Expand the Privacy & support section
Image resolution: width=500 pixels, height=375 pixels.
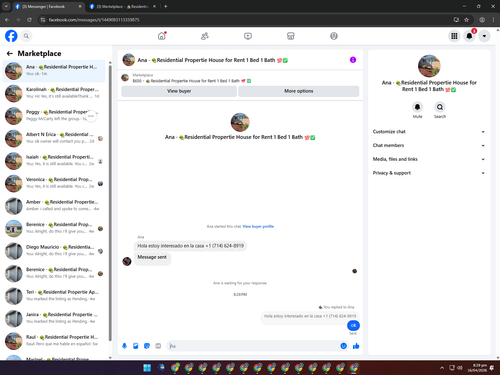pos(429,173)
